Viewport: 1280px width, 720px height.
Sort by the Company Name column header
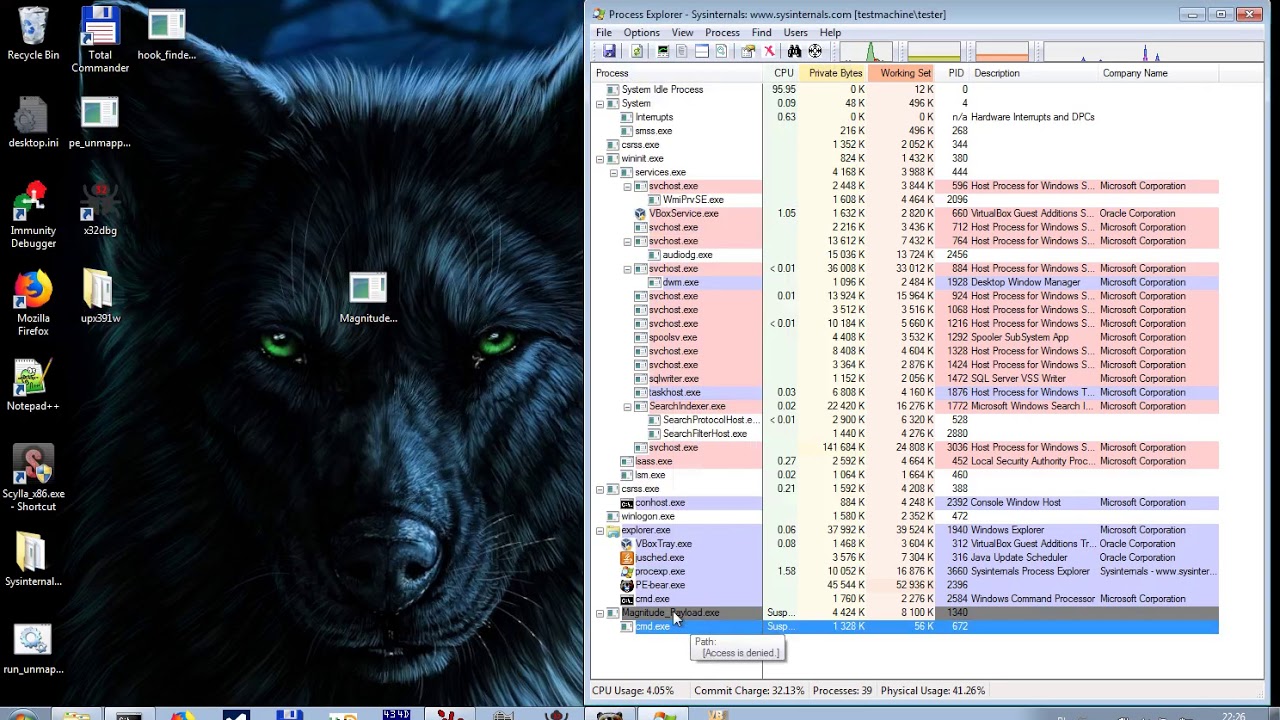(x=1158, y=73)
